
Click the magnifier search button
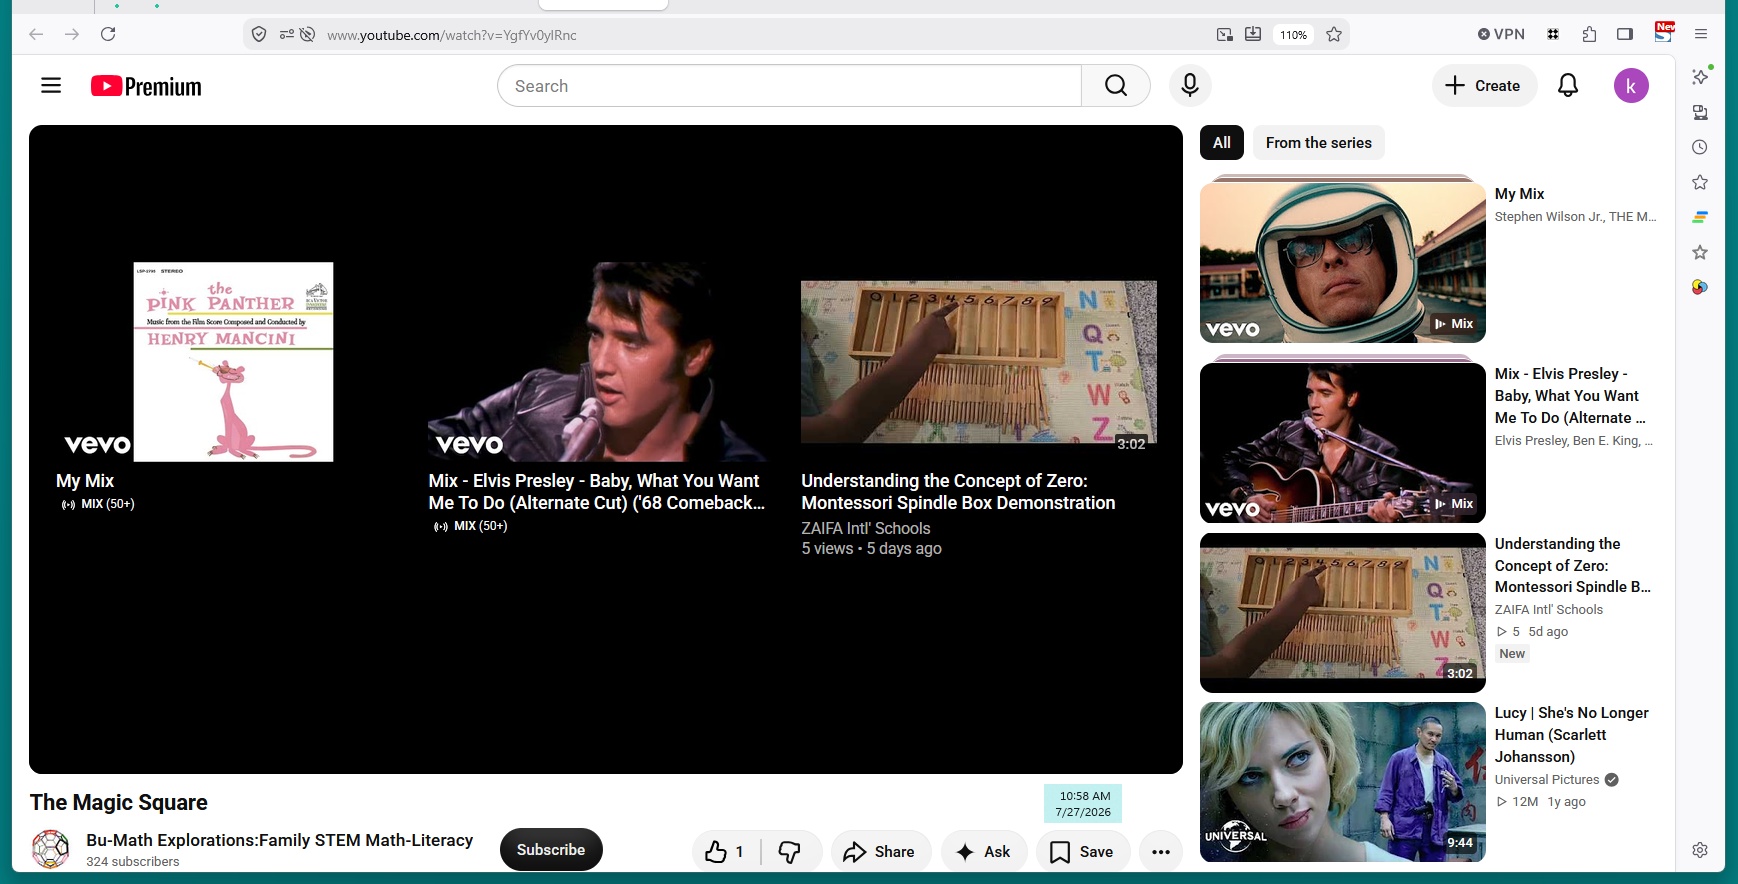1116,86
